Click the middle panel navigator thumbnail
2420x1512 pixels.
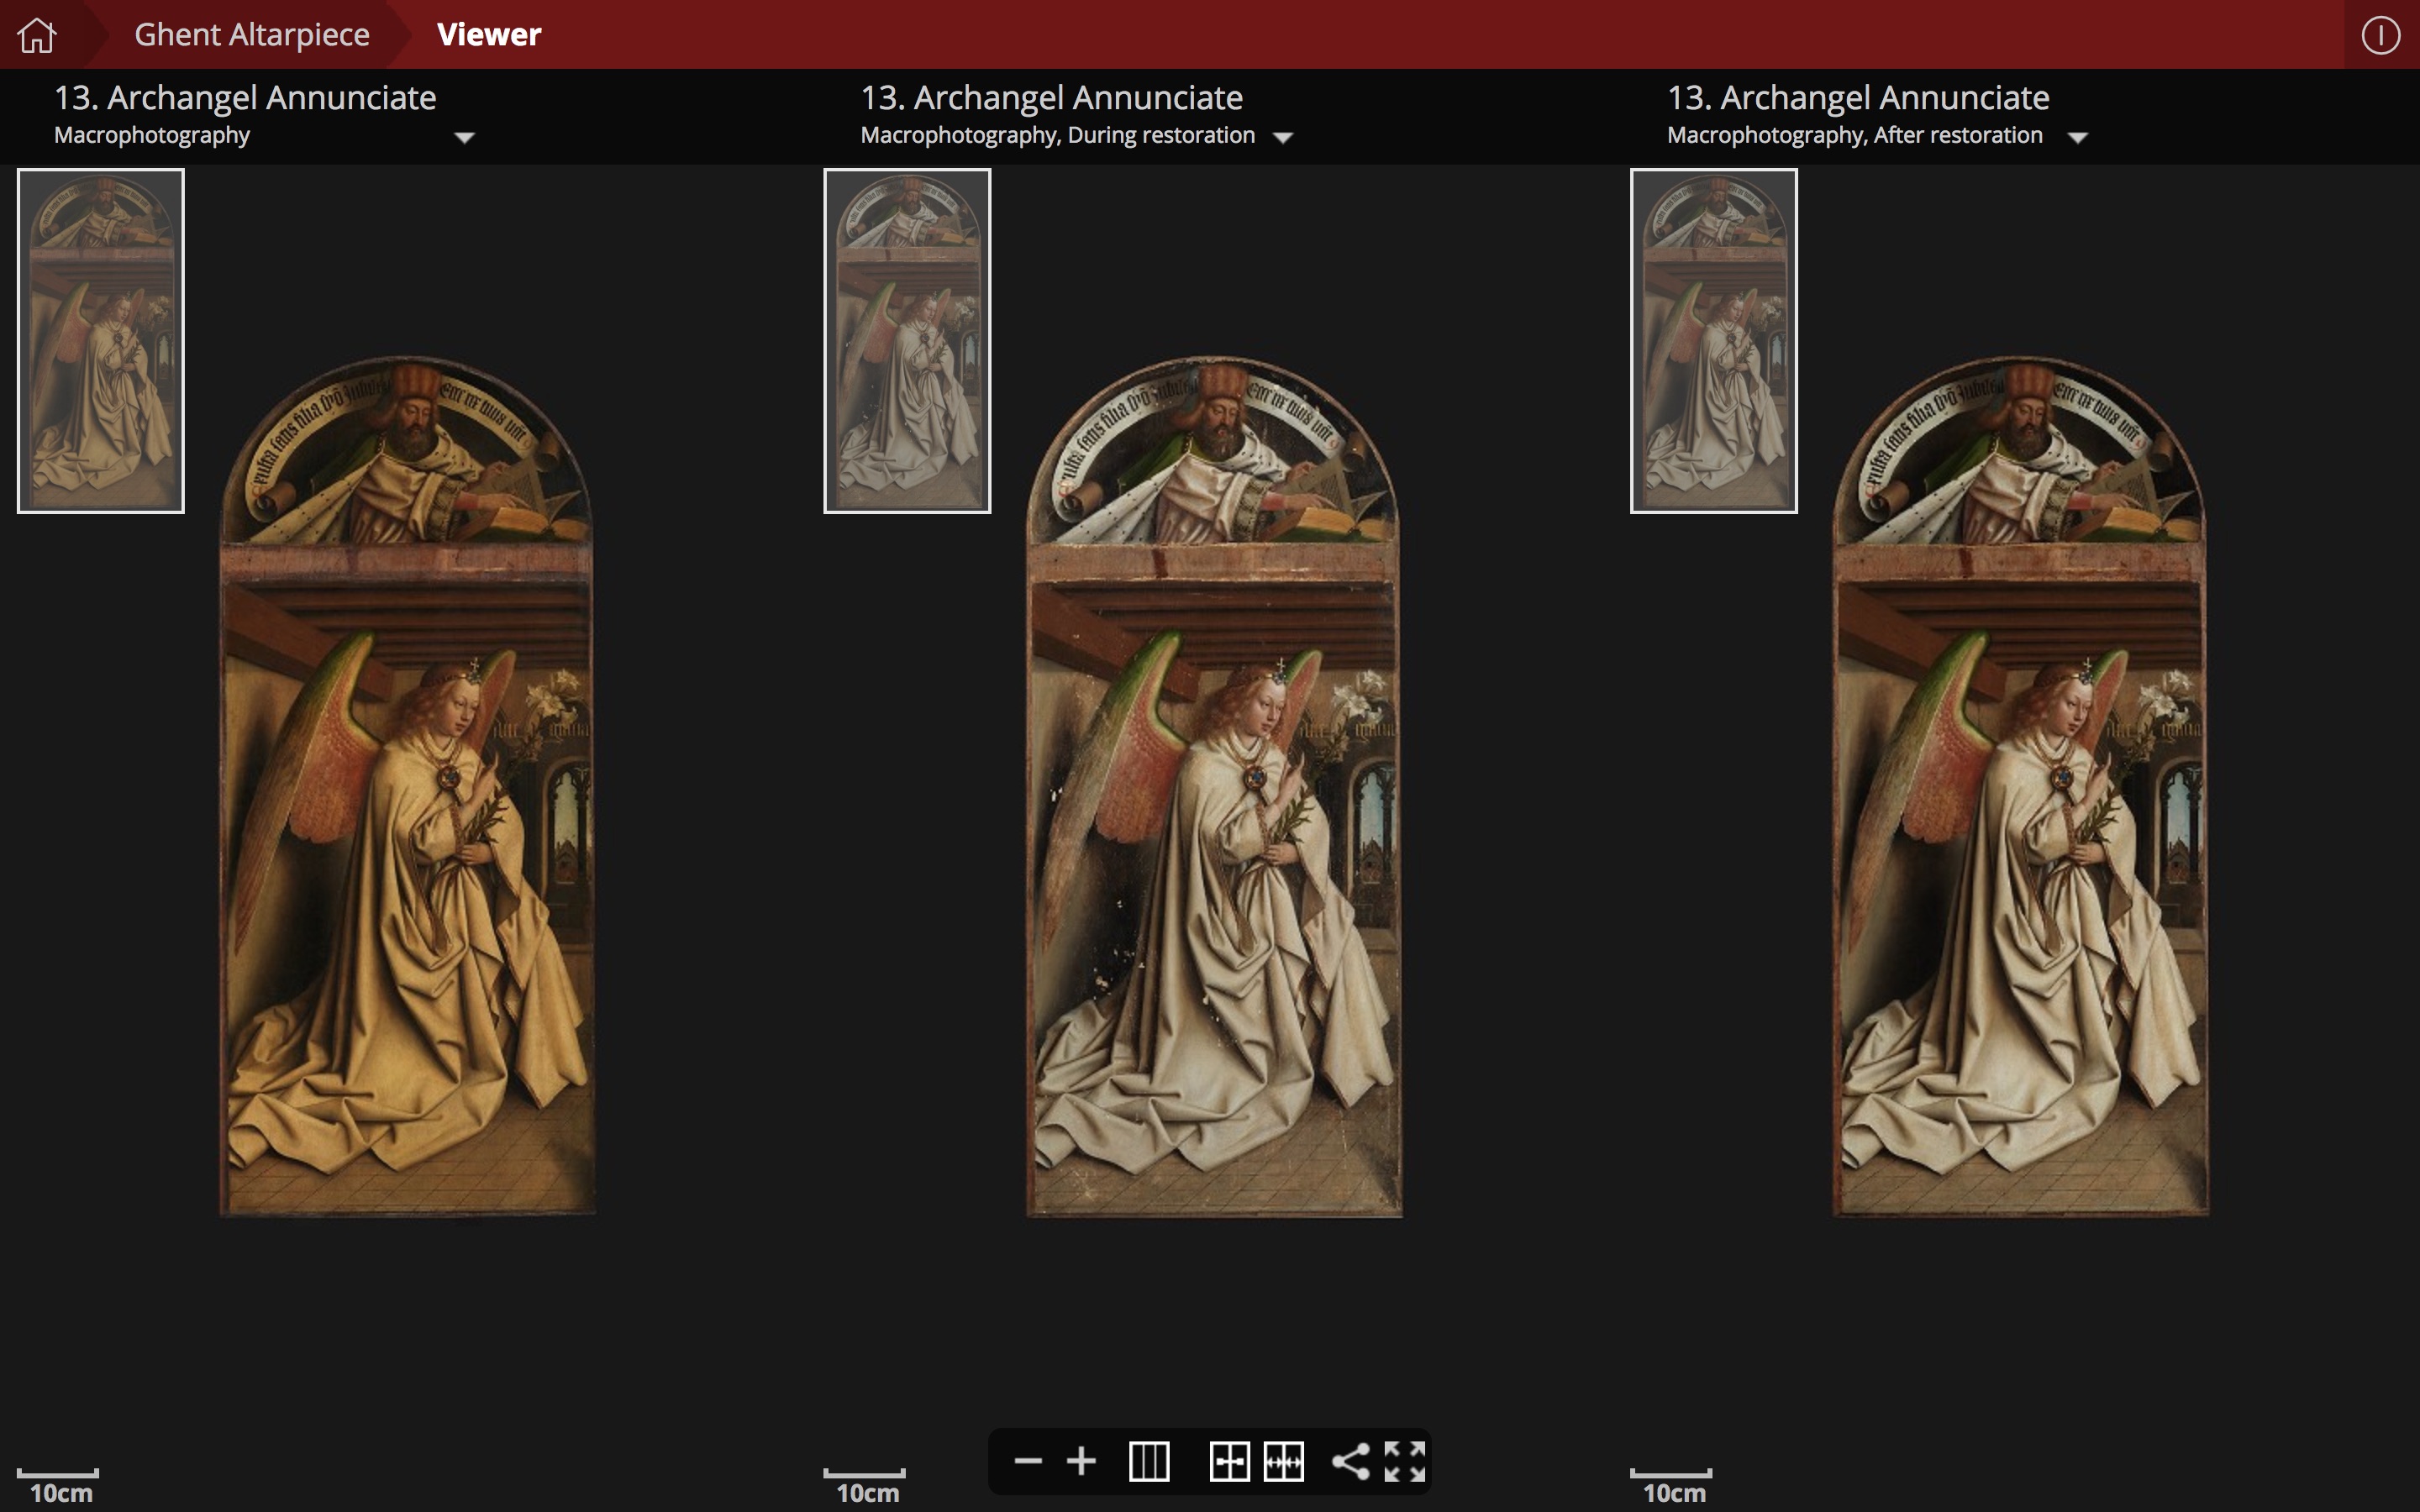907,341
